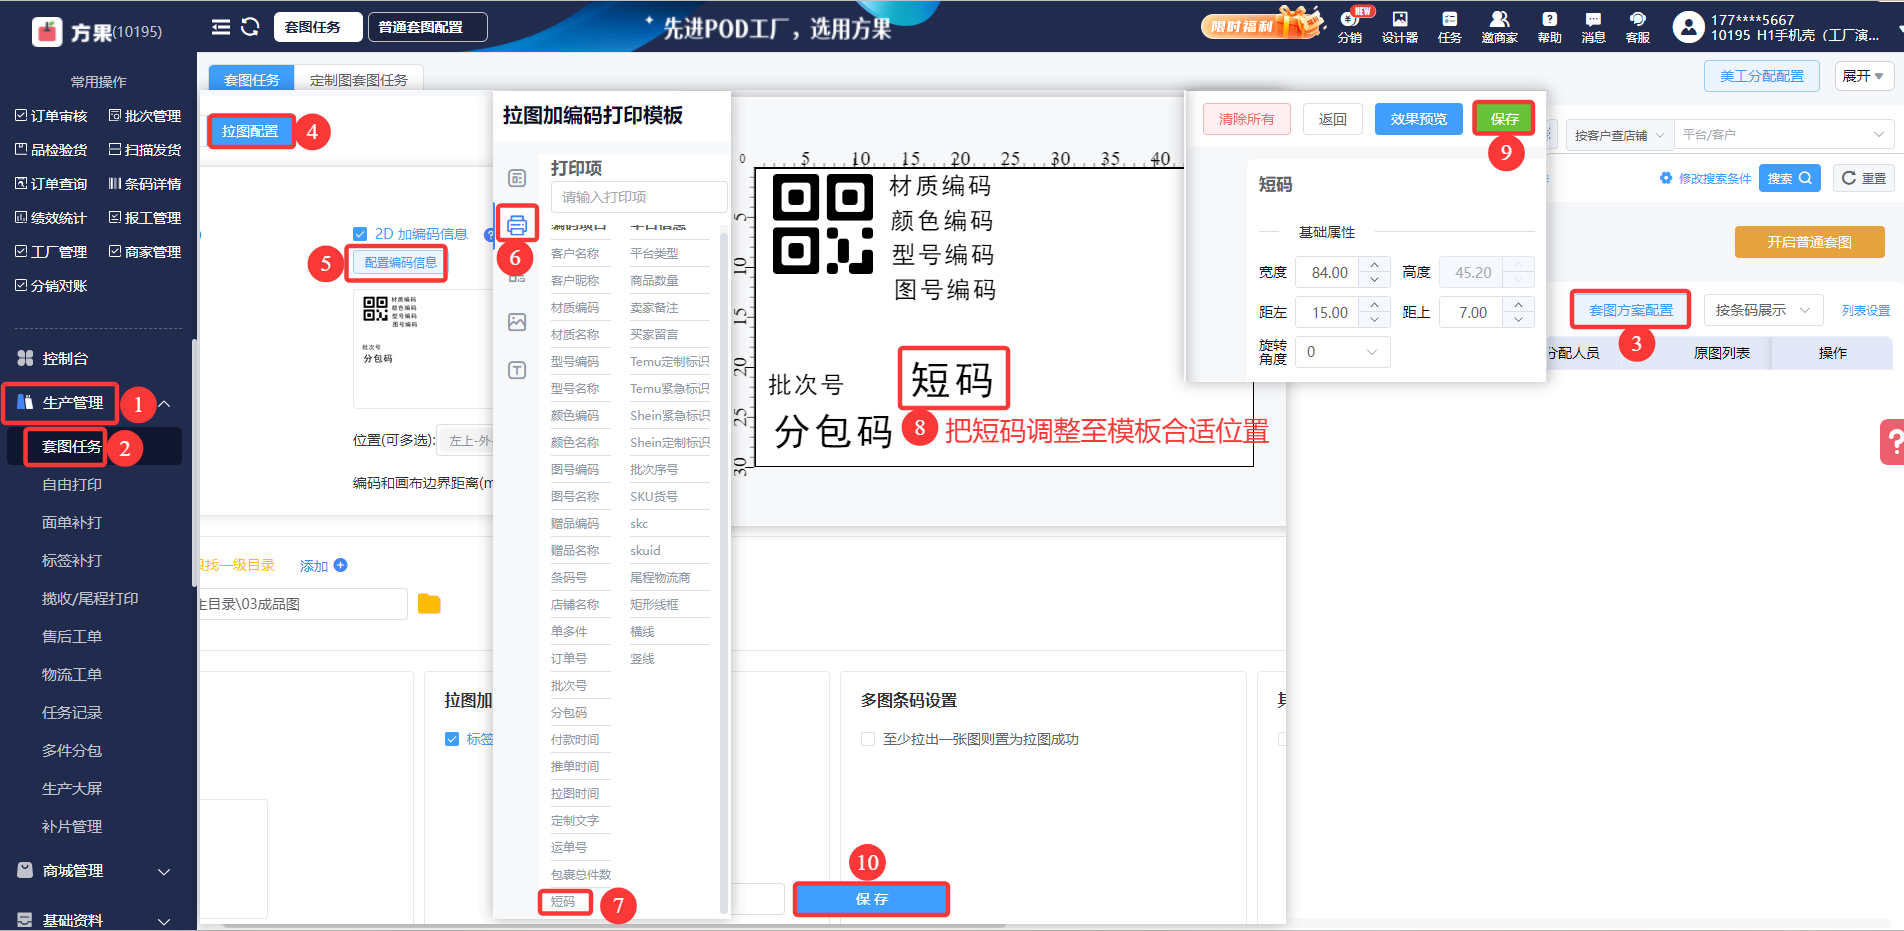Open the 邀商家 invite merchants icon

1499,27
